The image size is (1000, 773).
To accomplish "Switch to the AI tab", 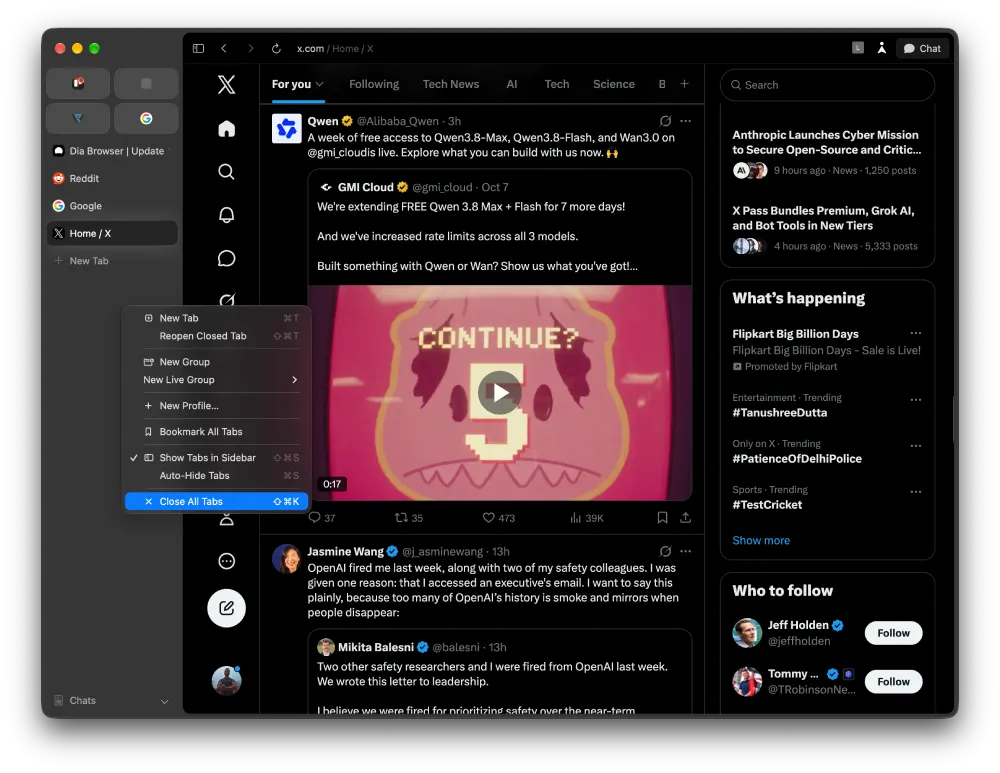I will click(x=511, y=84).
